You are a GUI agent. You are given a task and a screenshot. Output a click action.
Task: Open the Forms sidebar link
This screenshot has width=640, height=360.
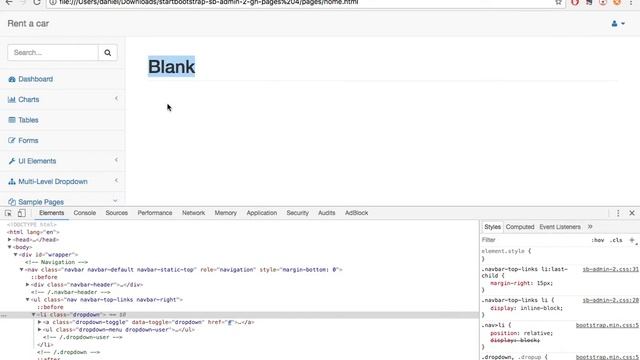(x=28, y=140)
